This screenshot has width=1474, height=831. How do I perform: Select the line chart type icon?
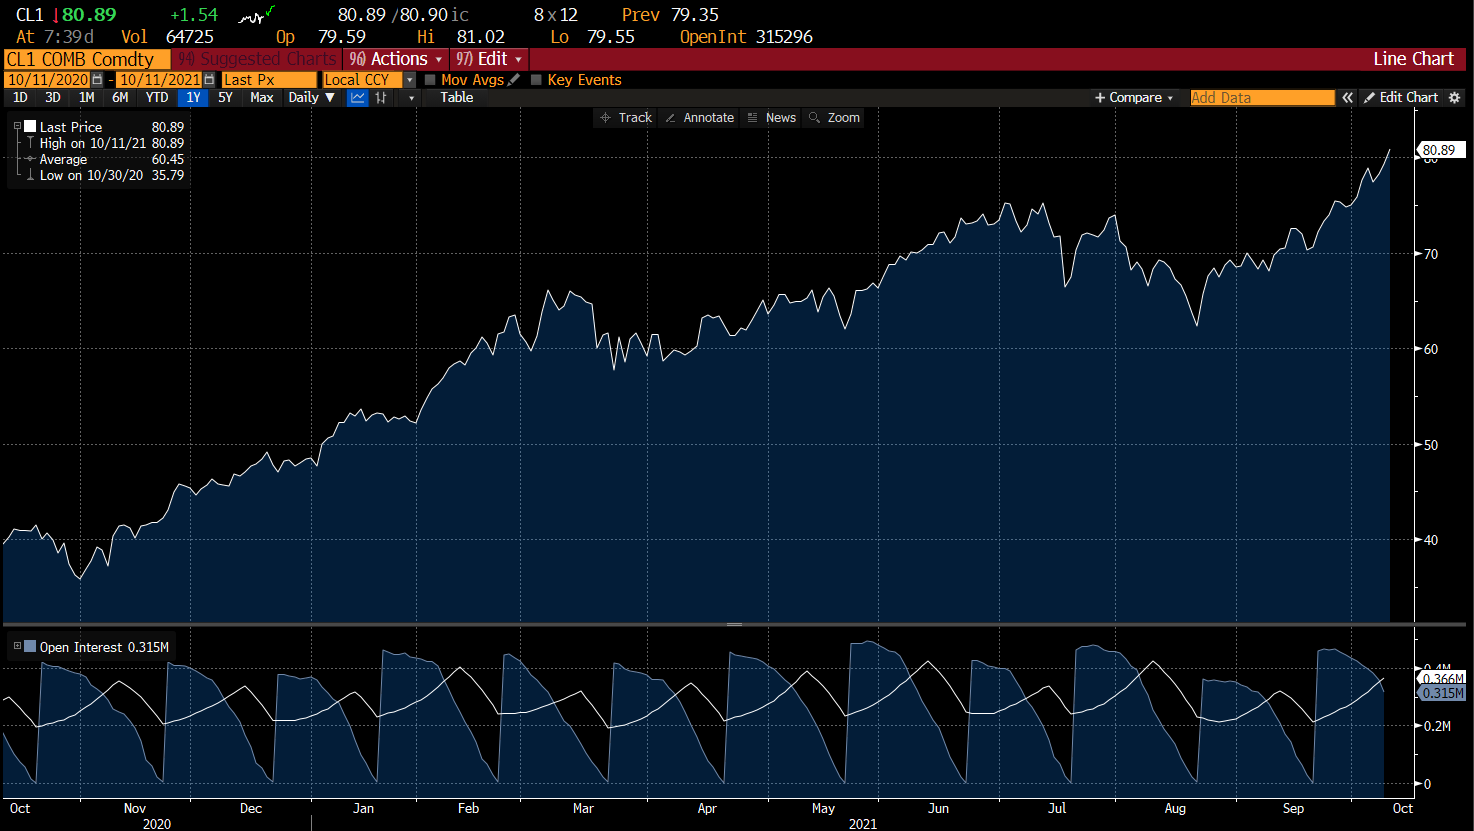click(357, 98)
